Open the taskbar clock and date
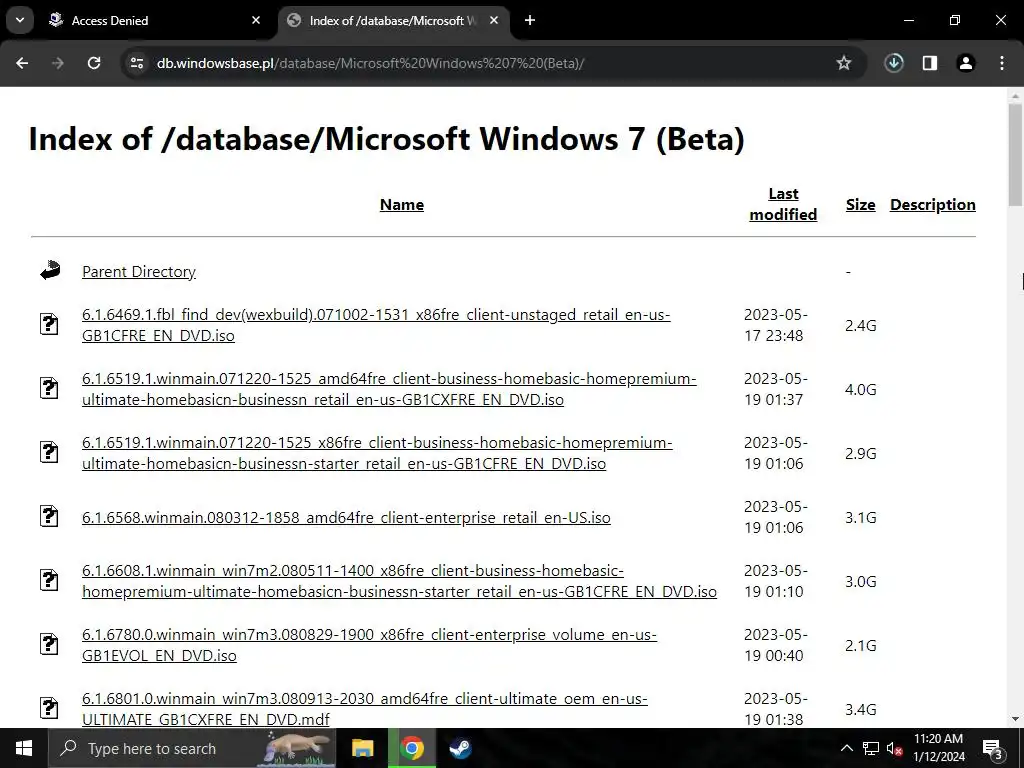 pos(938,748)
